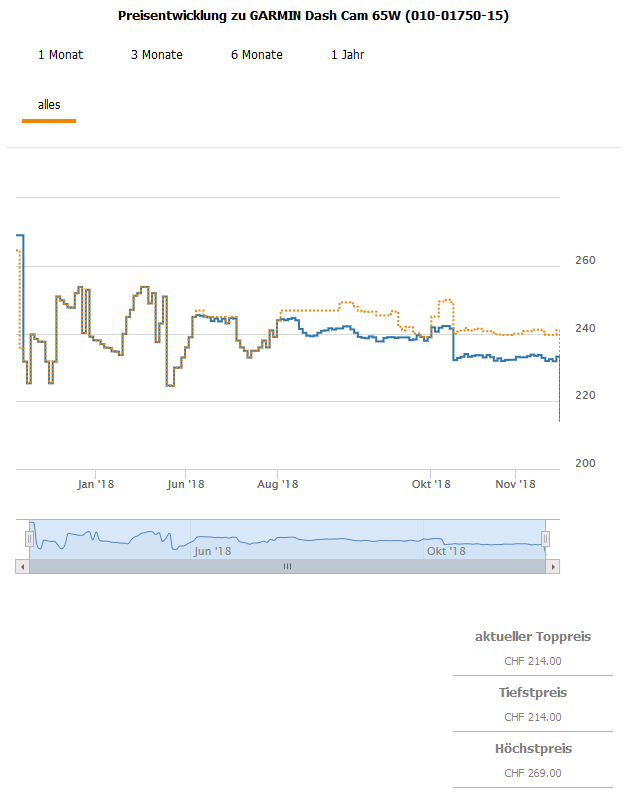Image resolution: width=627 pixels, height=798 pixels.
Task: Click the Tiefstpreis heading
Action: click(532, 693)
